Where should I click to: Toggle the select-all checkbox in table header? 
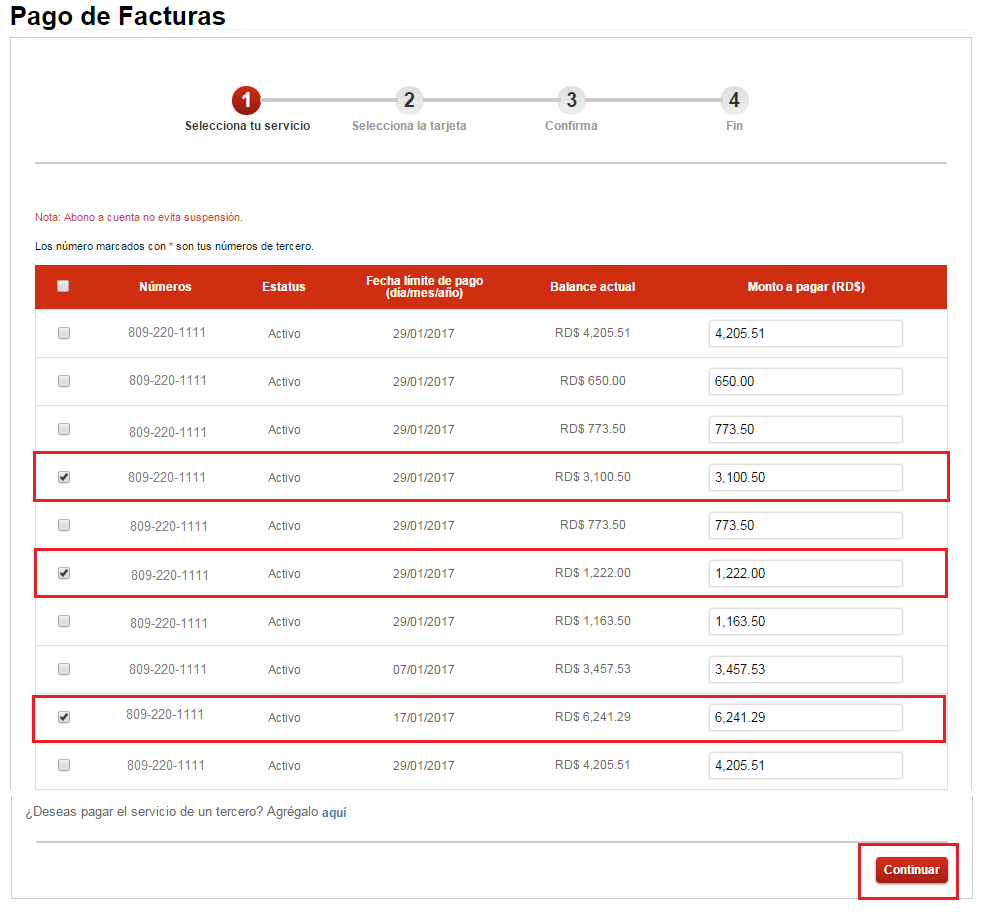pyautogui.click(x=63, y=286)
